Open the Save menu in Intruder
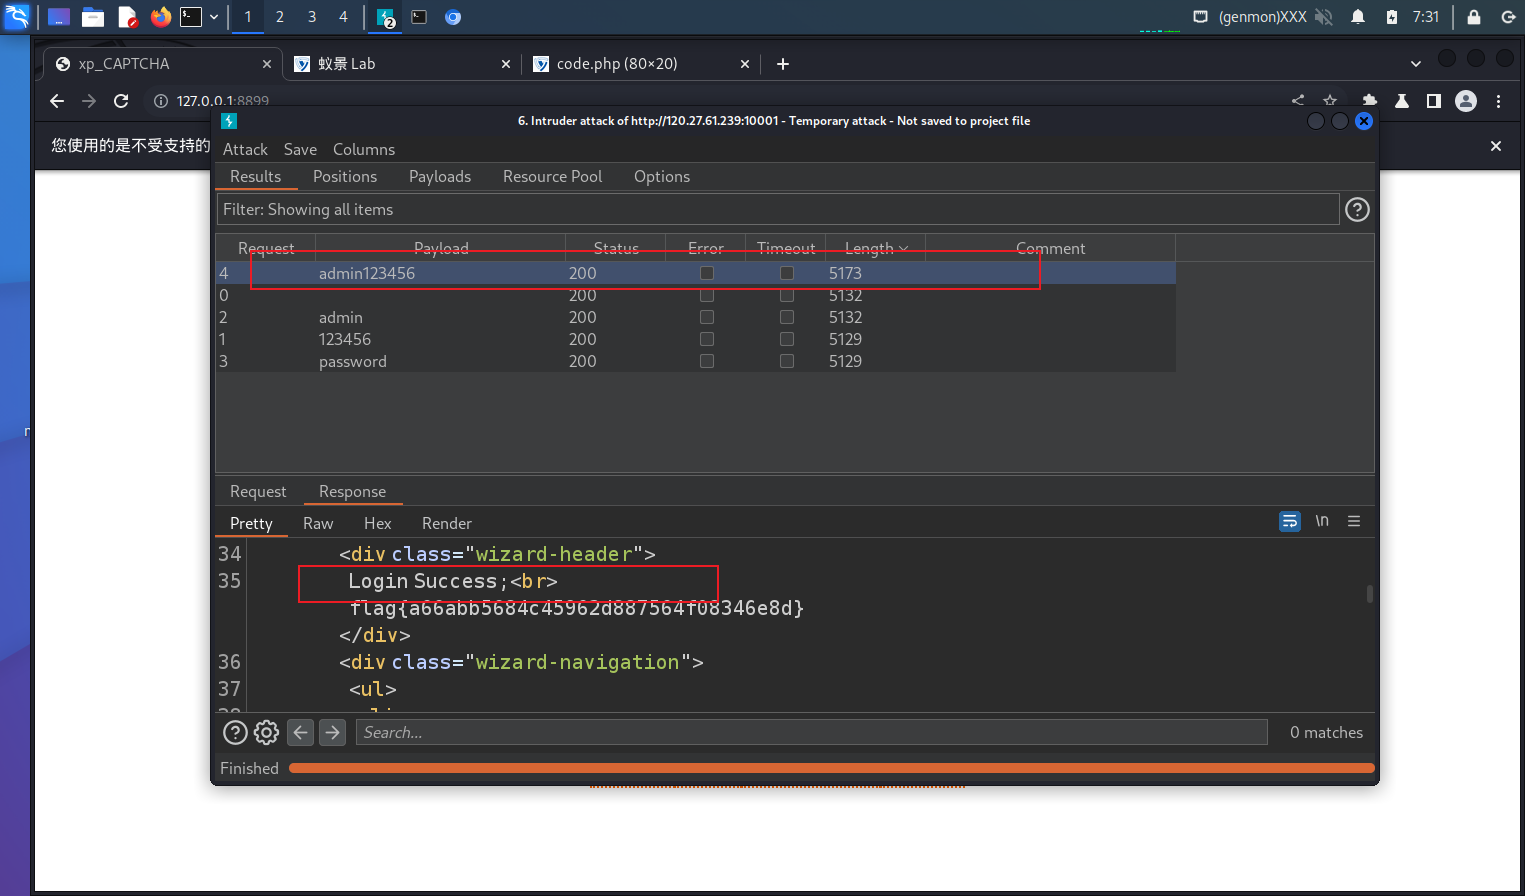 point(300,149)
